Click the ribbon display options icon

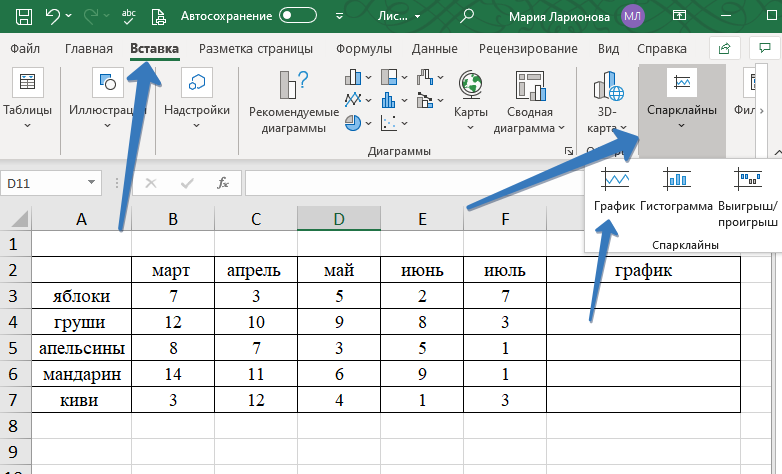point(679,15)
